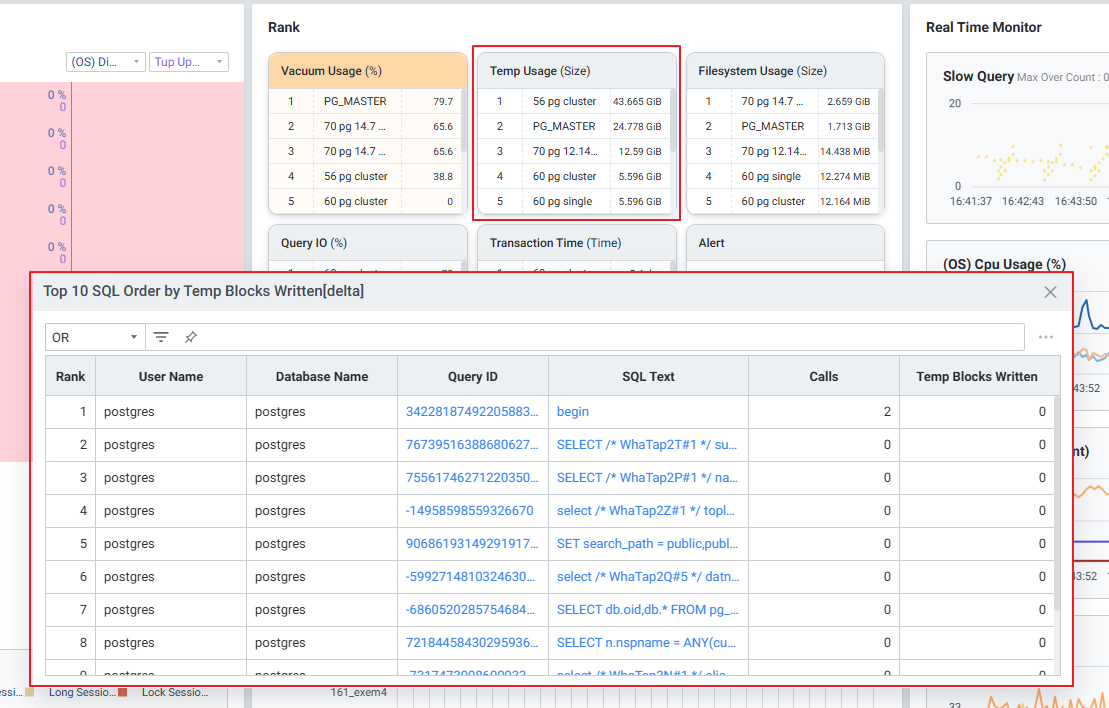Open the 'begin' SQL Text link
The image size is (1109, 708).
573,411
